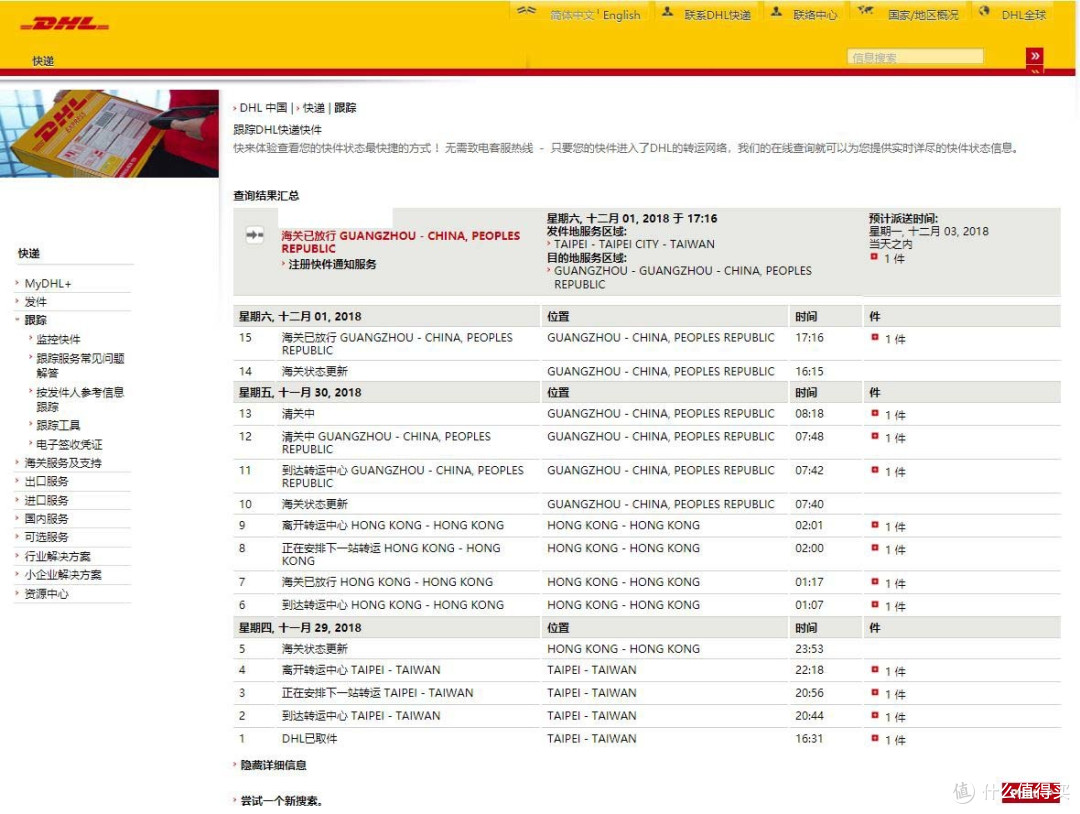Click the world map icon for 国家/地区概况
The width and height of the screenshot is (1080, 814).
(x=865, y=11)
